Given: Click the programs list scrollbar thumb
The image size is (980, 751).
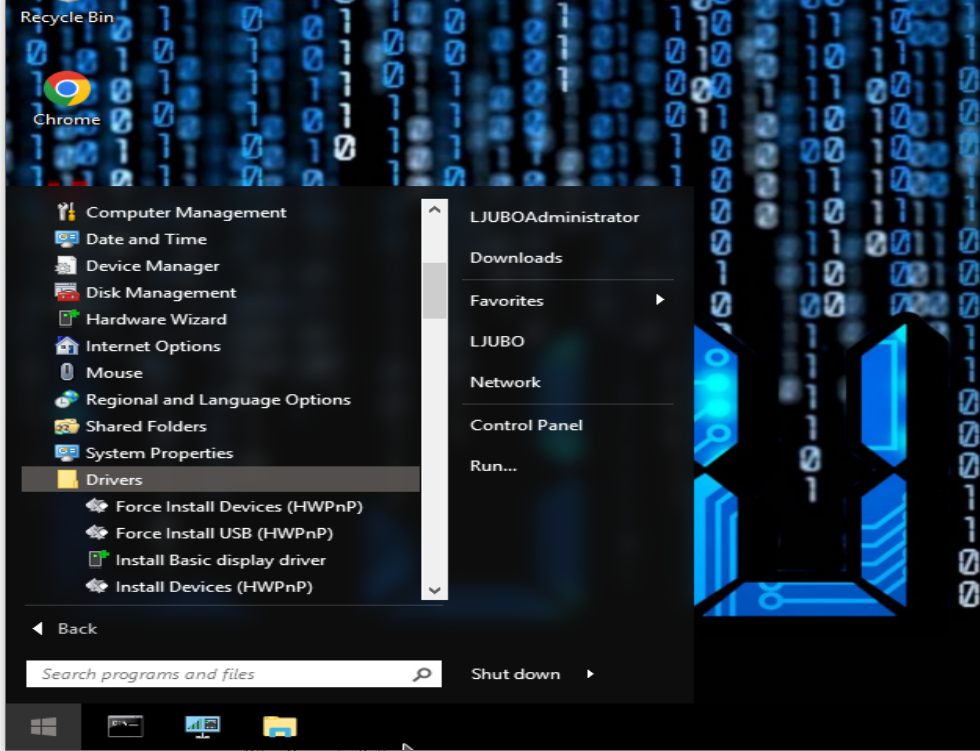Looking at the screenshot, I should click(x=434, y=291).
